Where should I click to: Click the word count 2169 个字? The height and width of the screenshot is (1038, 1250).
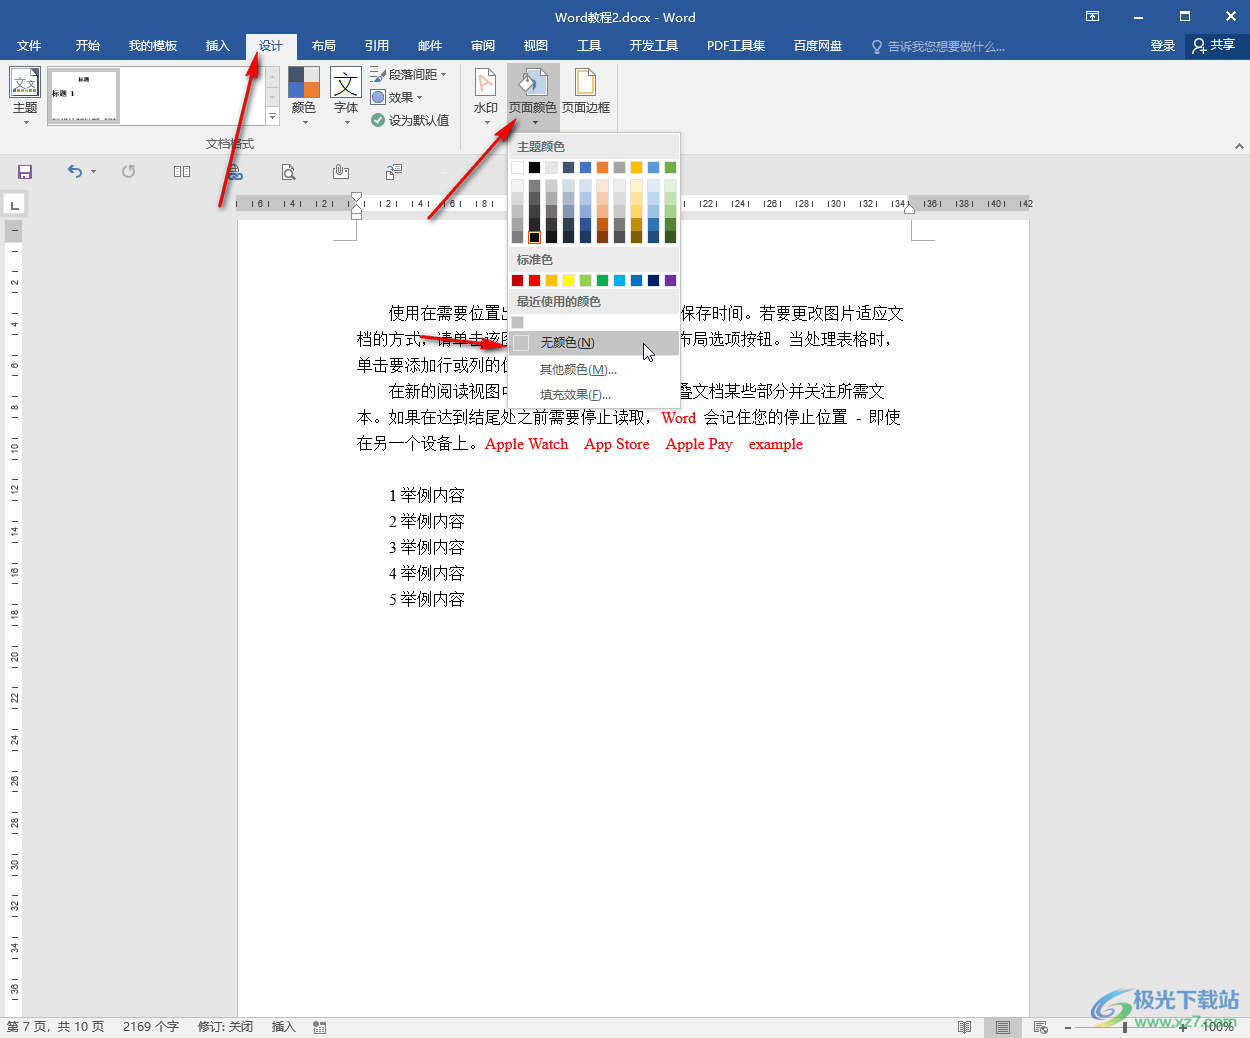tap(151, 1027)
